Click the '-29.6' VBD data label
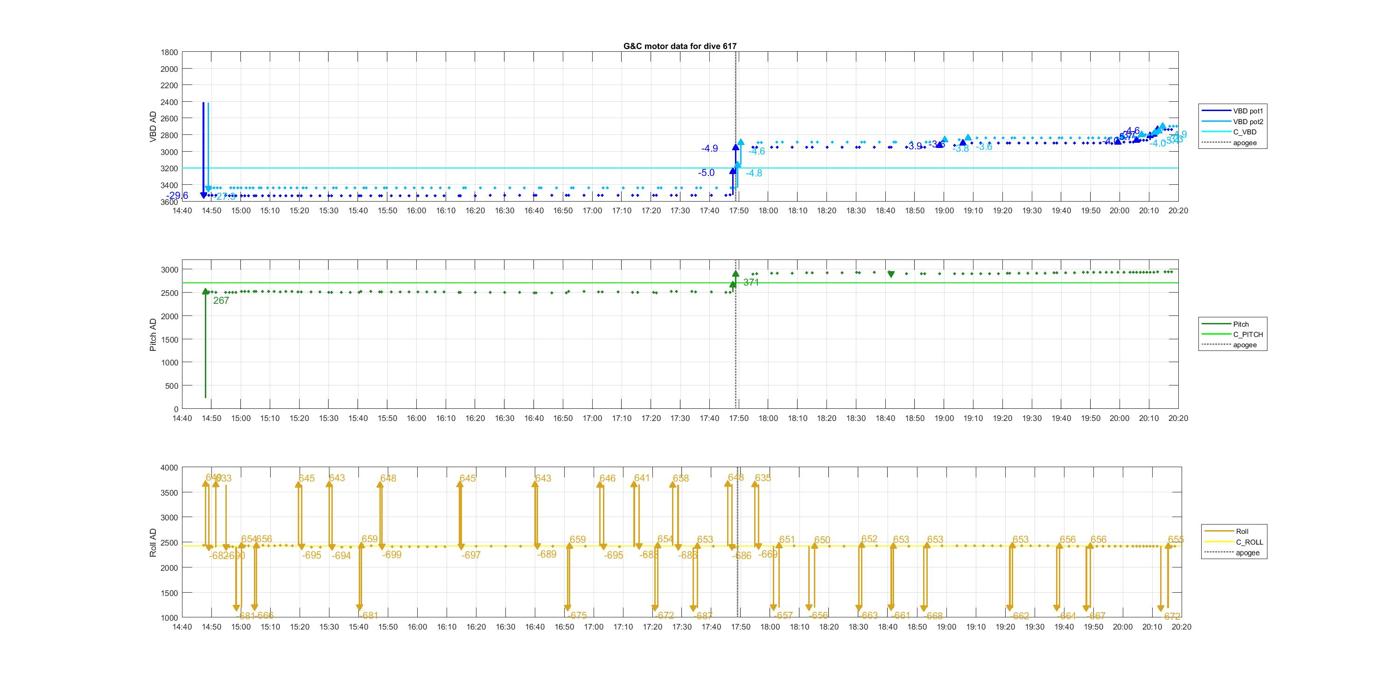Image resolution: width=1400 pixels, height=693 pixels. click(177, 196)
